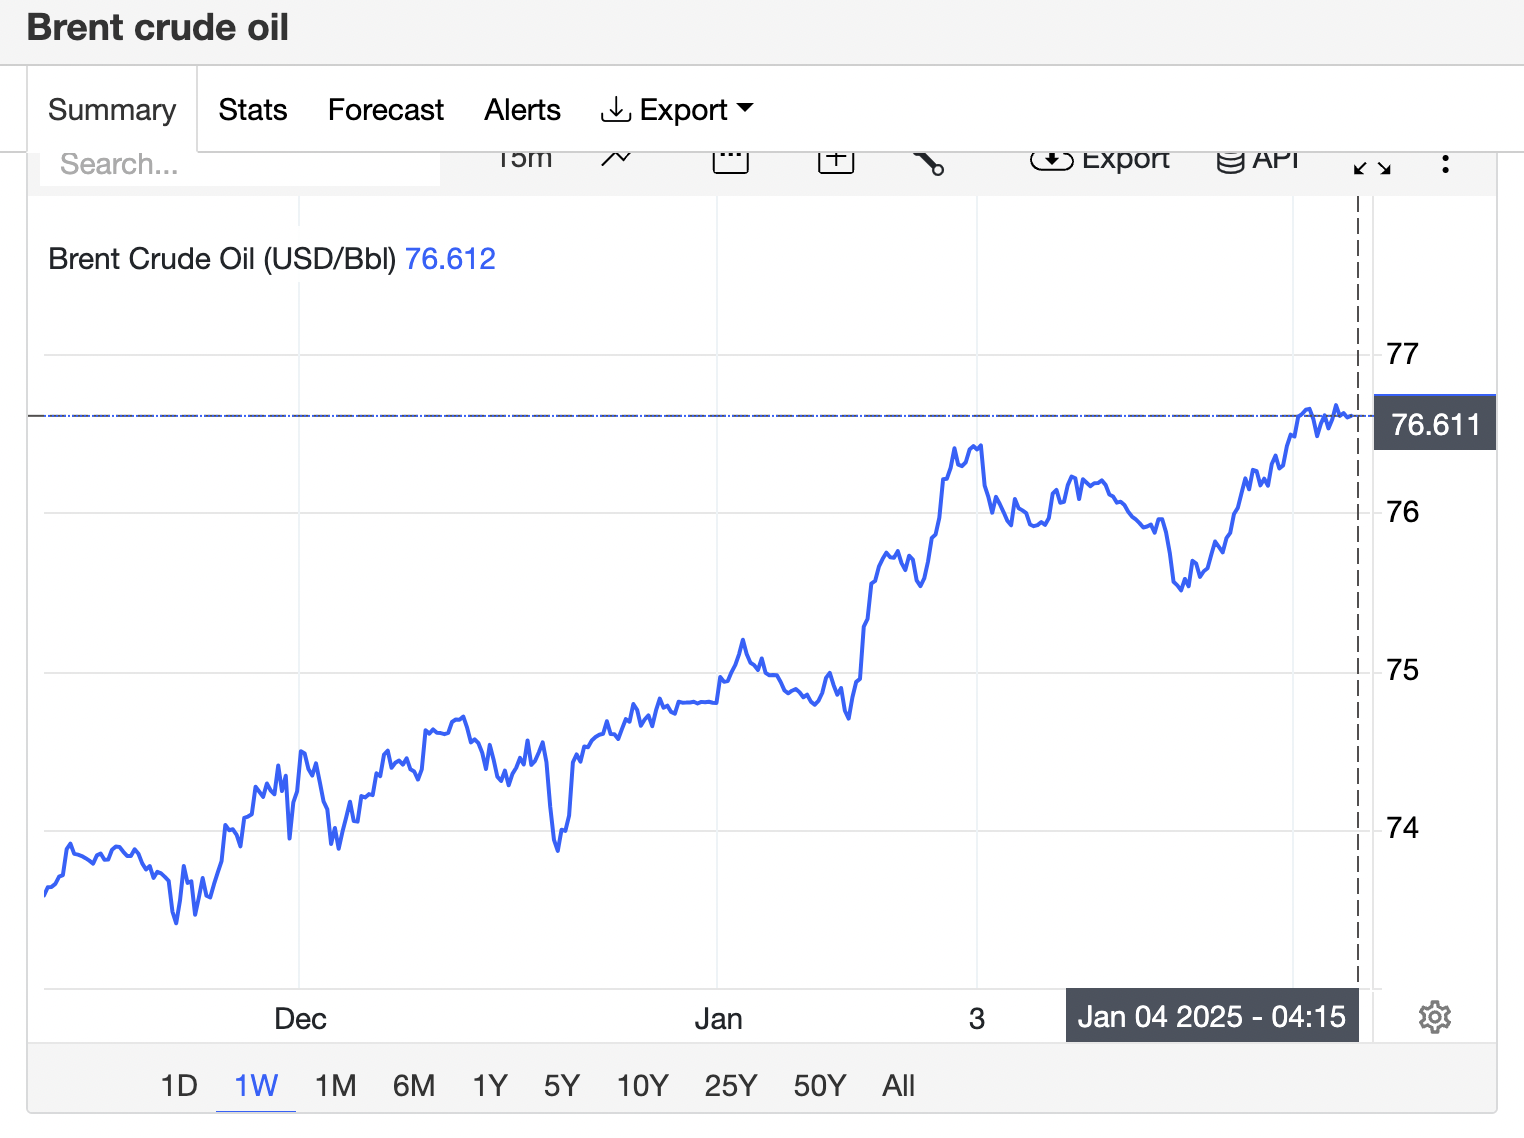Select the 1M time range

[x=335, y=1085]
